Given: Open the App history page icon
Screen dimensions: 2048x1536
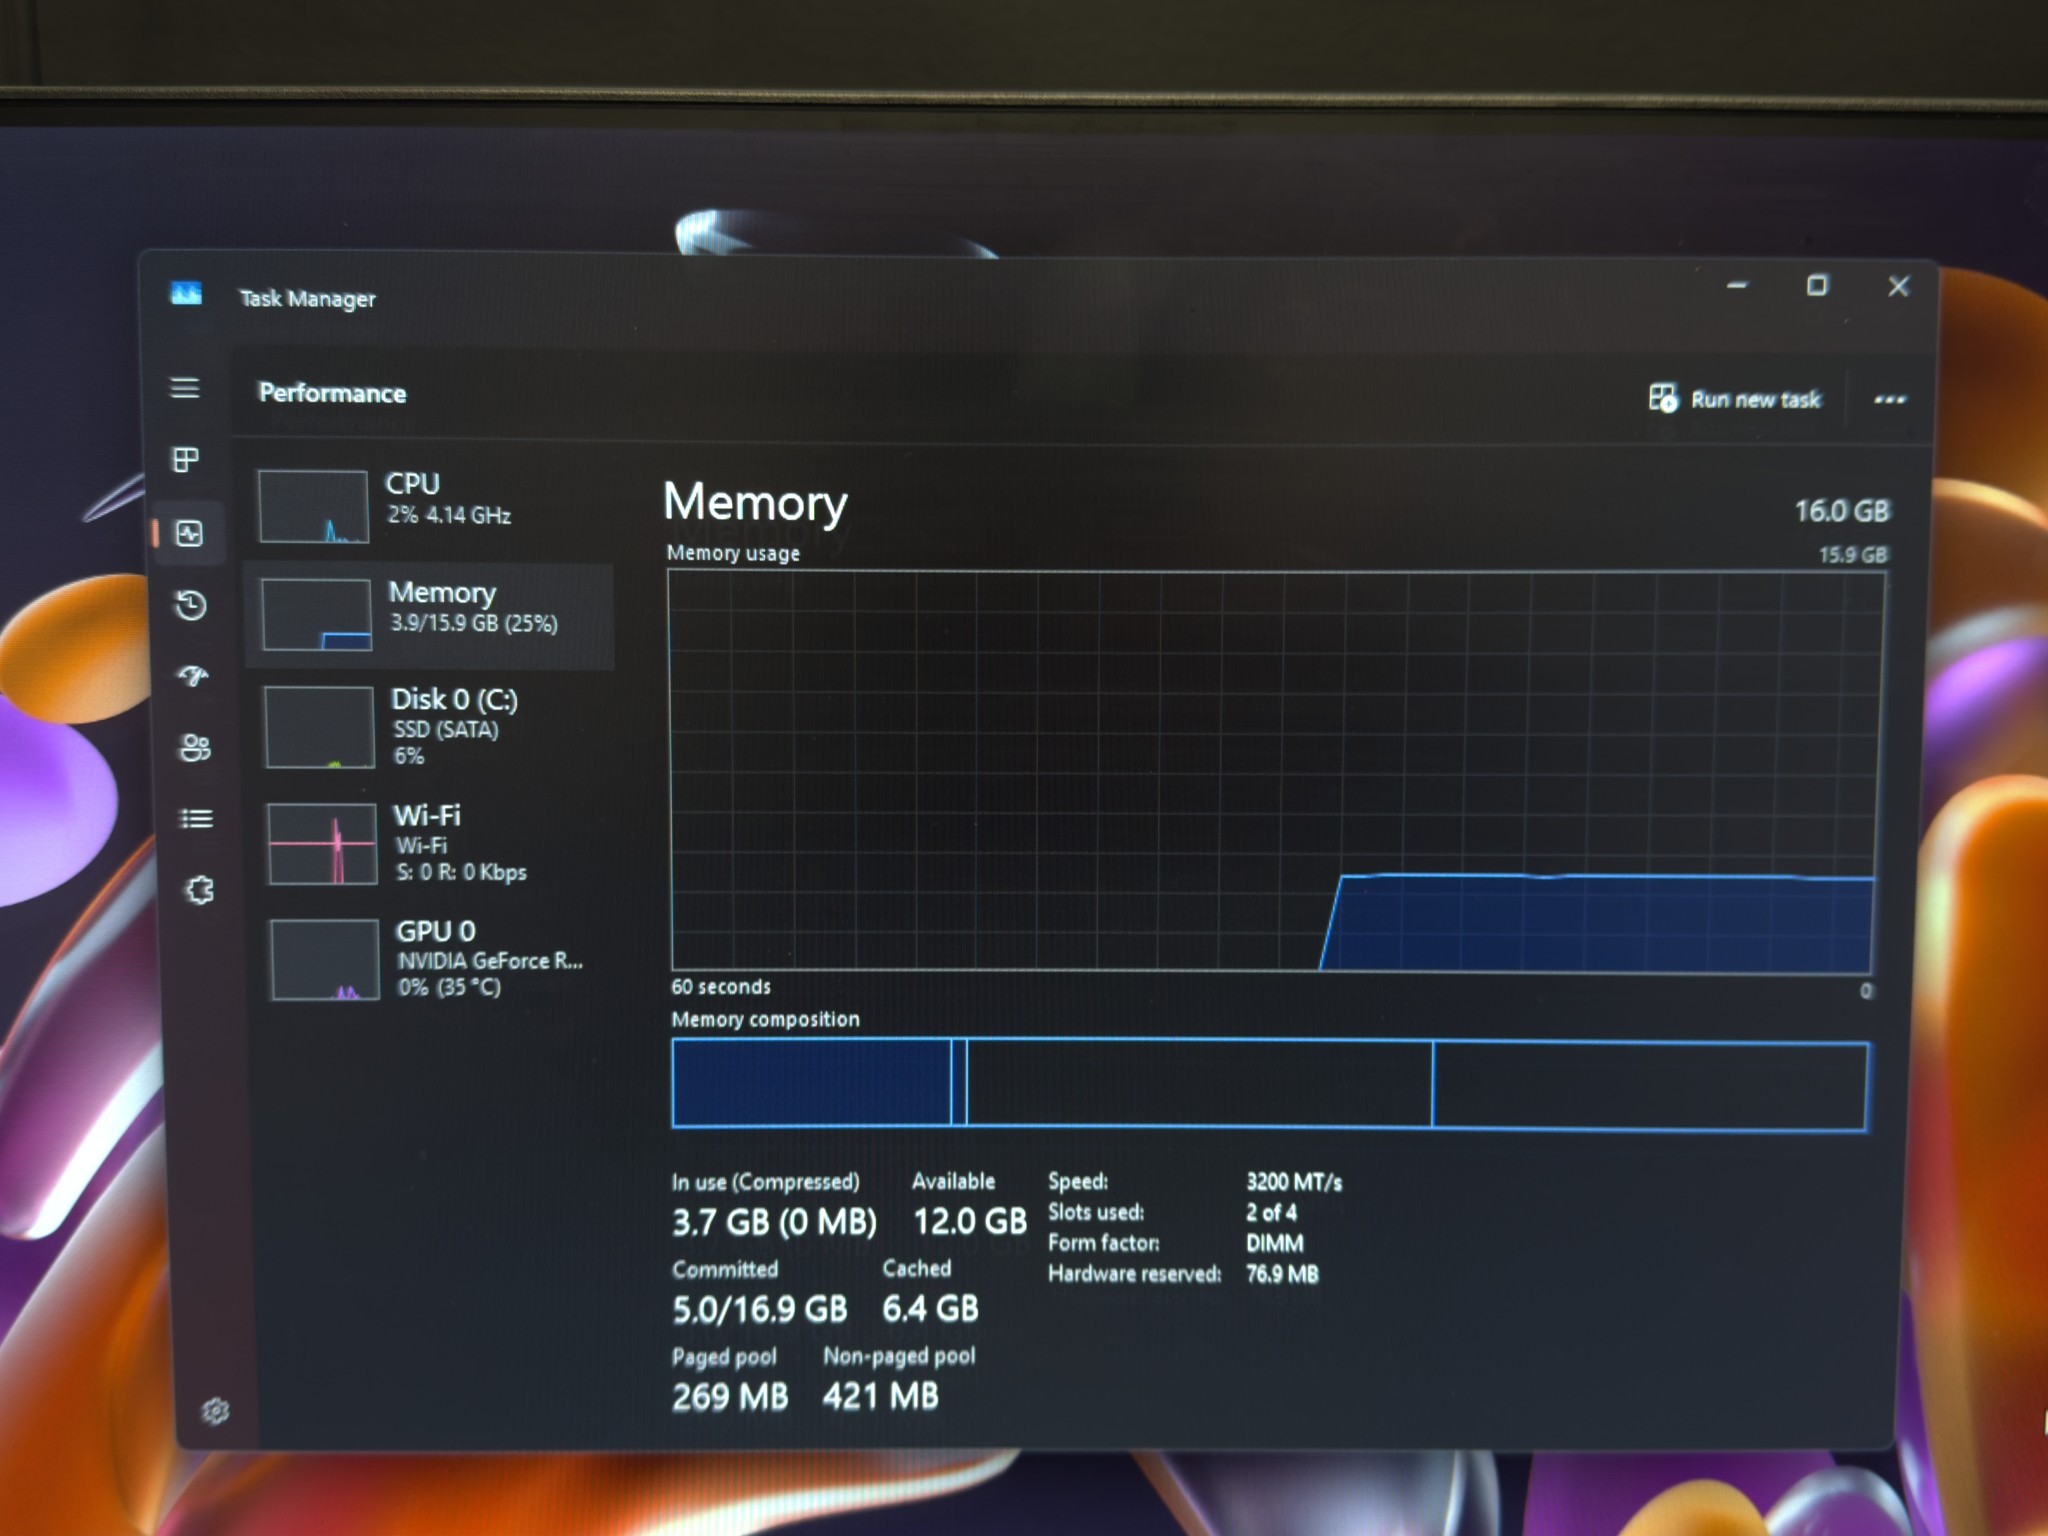Looking at the screenshot, I should (191, 605).
